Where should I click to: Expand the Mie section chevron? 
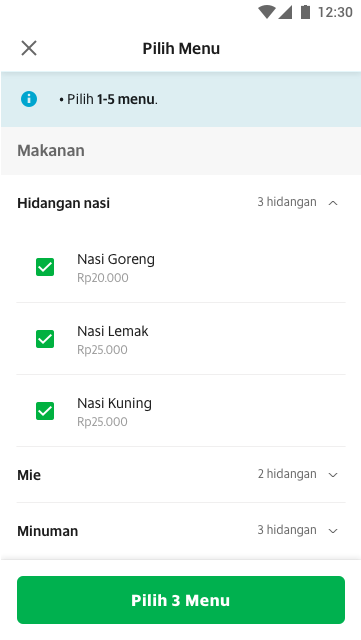pos(333,475)
